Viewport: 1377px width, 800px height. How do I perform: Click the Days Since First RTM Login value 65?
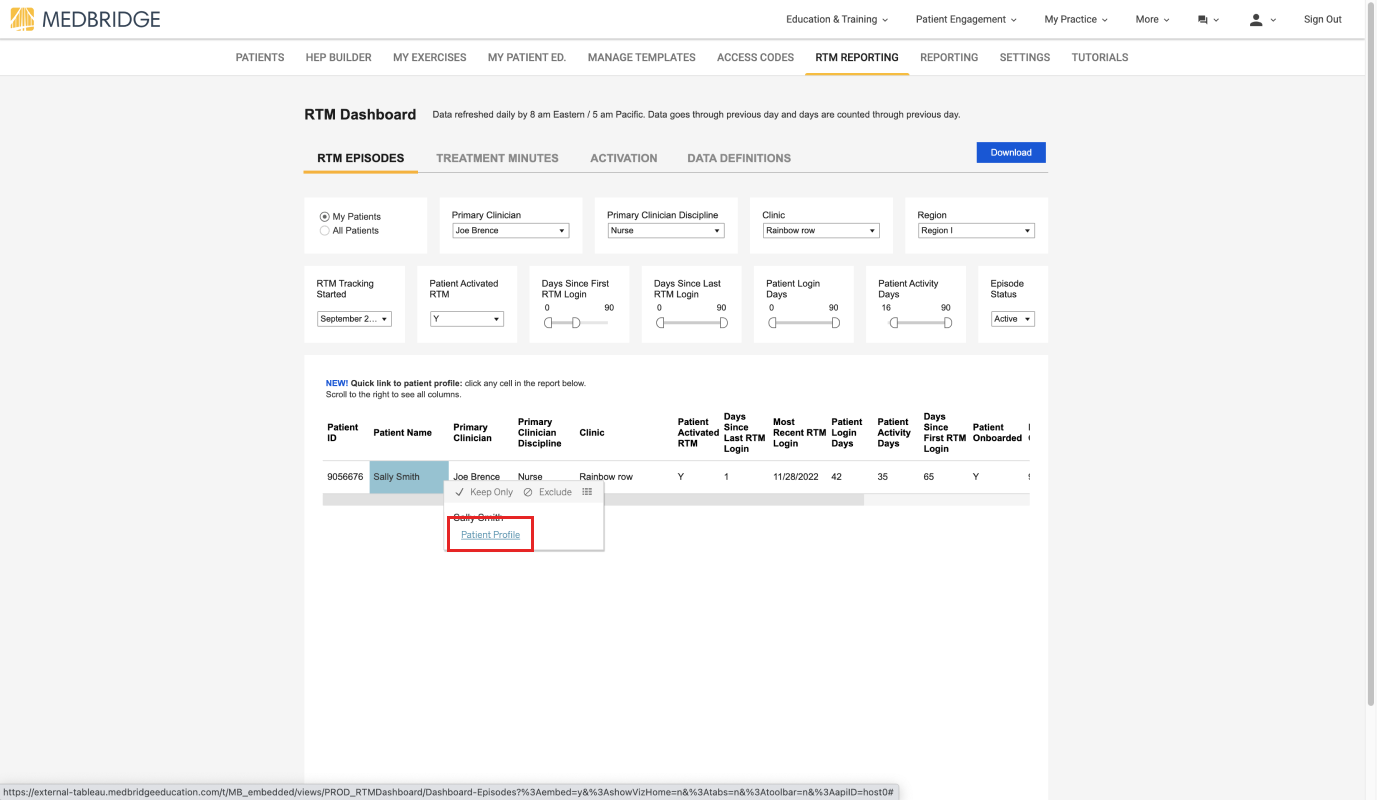(x=929, y=477)
